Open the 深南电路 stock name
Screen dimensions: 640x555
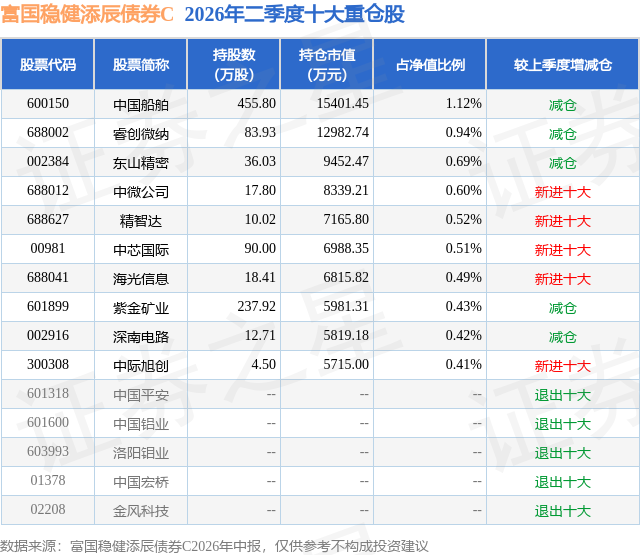pyautogui.click(x=141, y=337)
